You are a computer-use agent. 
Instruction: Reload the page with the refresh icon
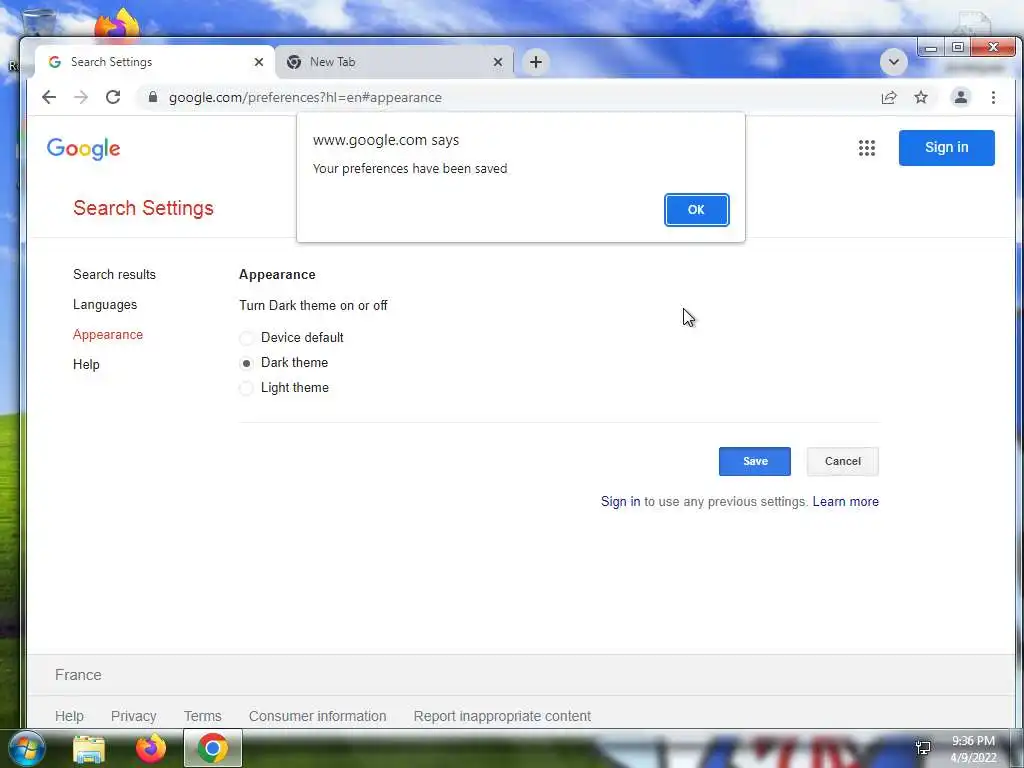coord(113,97)
